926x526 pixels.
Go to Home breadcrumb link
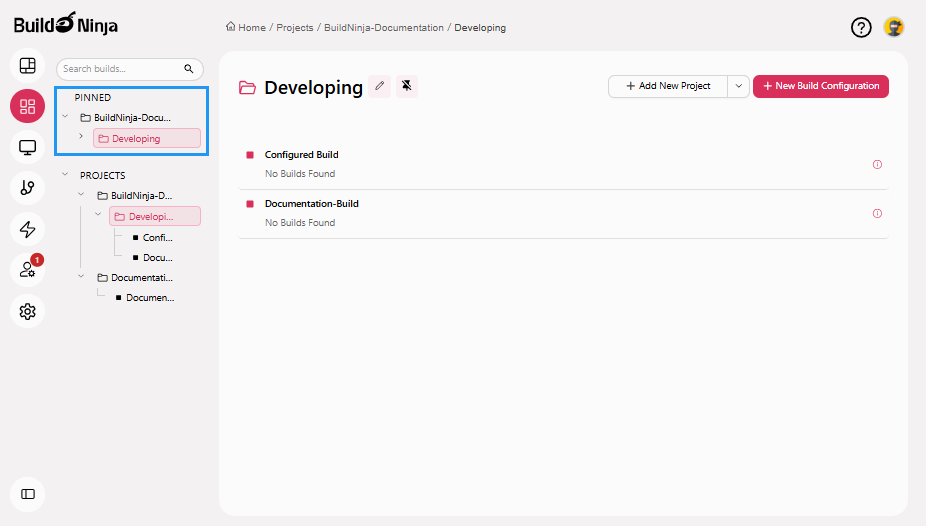(x=252, y=28)
